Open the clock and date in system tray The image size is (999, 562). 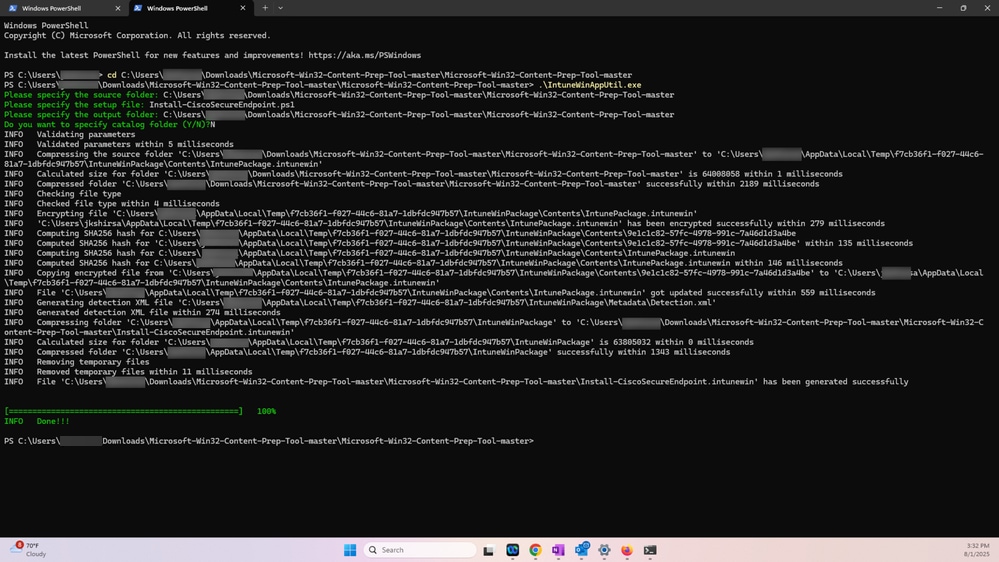click(x=977, y=550)
